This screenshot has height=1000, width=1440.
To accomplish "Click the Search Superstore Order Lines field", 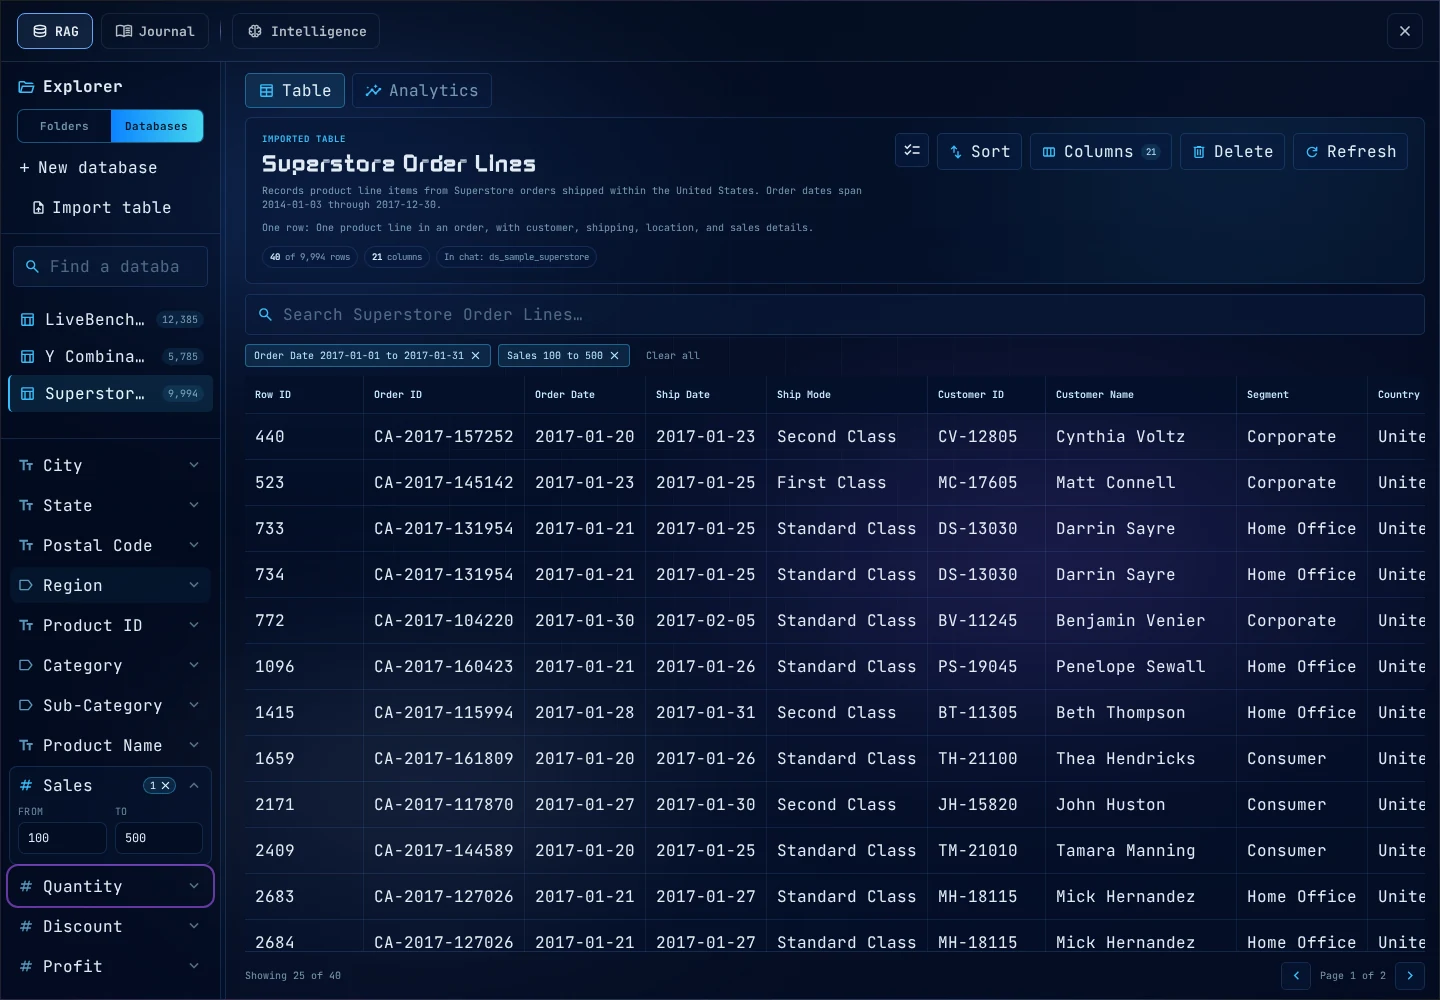I will (x=835, y=314).
